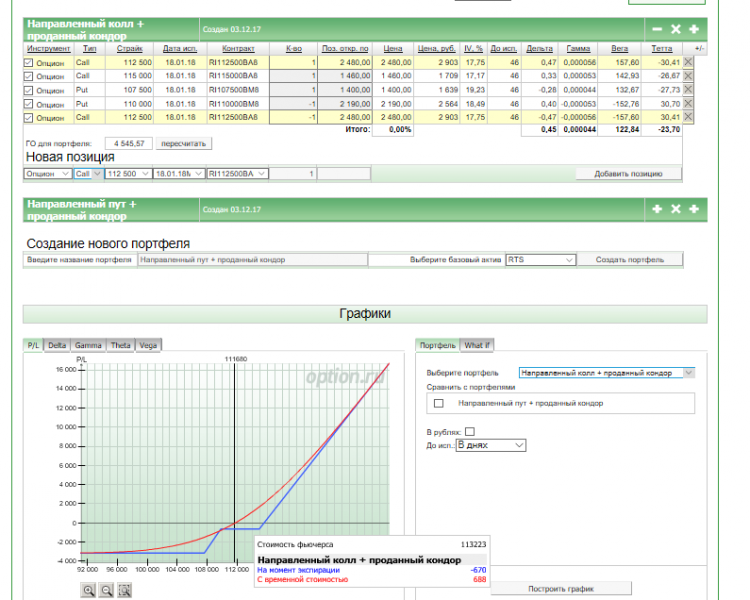Screen dimensions: 750x600
Task: Open the Call/Put dropdown in new position
Action: [88, 174]
